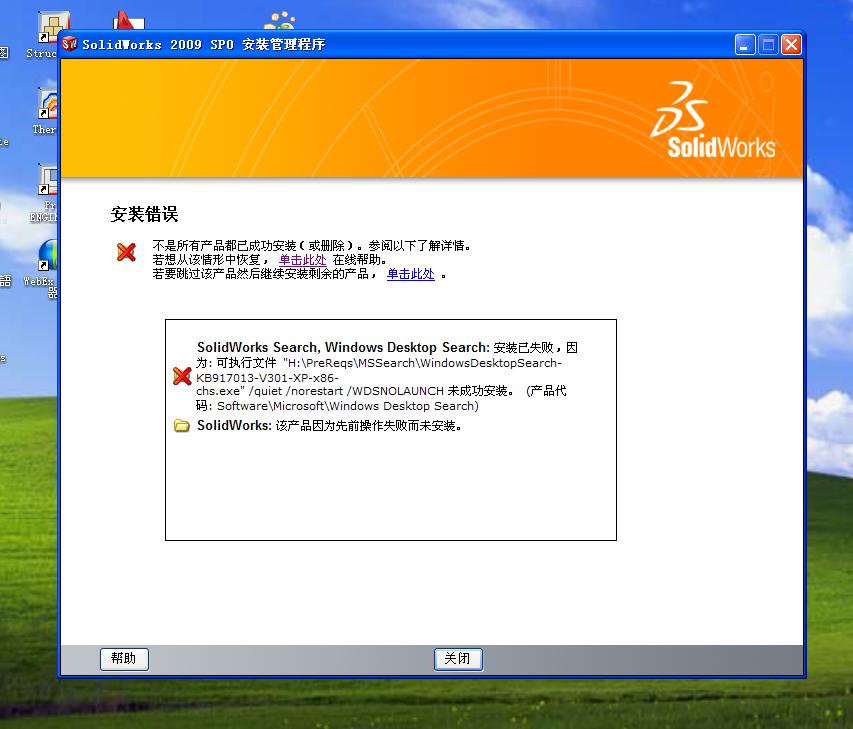
Task: Click red error icon beside SolidWorks Search entry
Action: coord(182,376)
